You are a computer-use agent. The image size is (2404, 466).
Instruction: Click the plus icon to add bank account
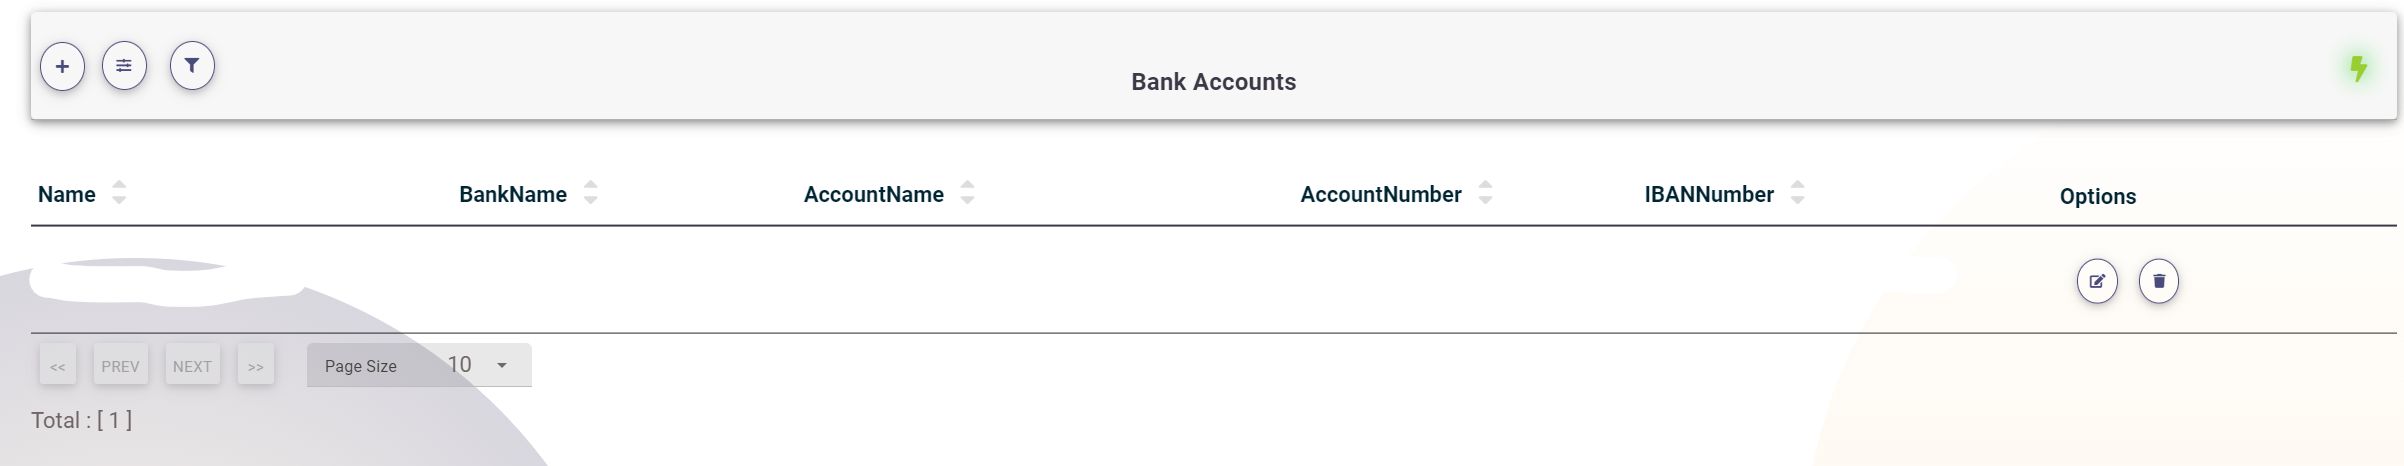(62, 67)
